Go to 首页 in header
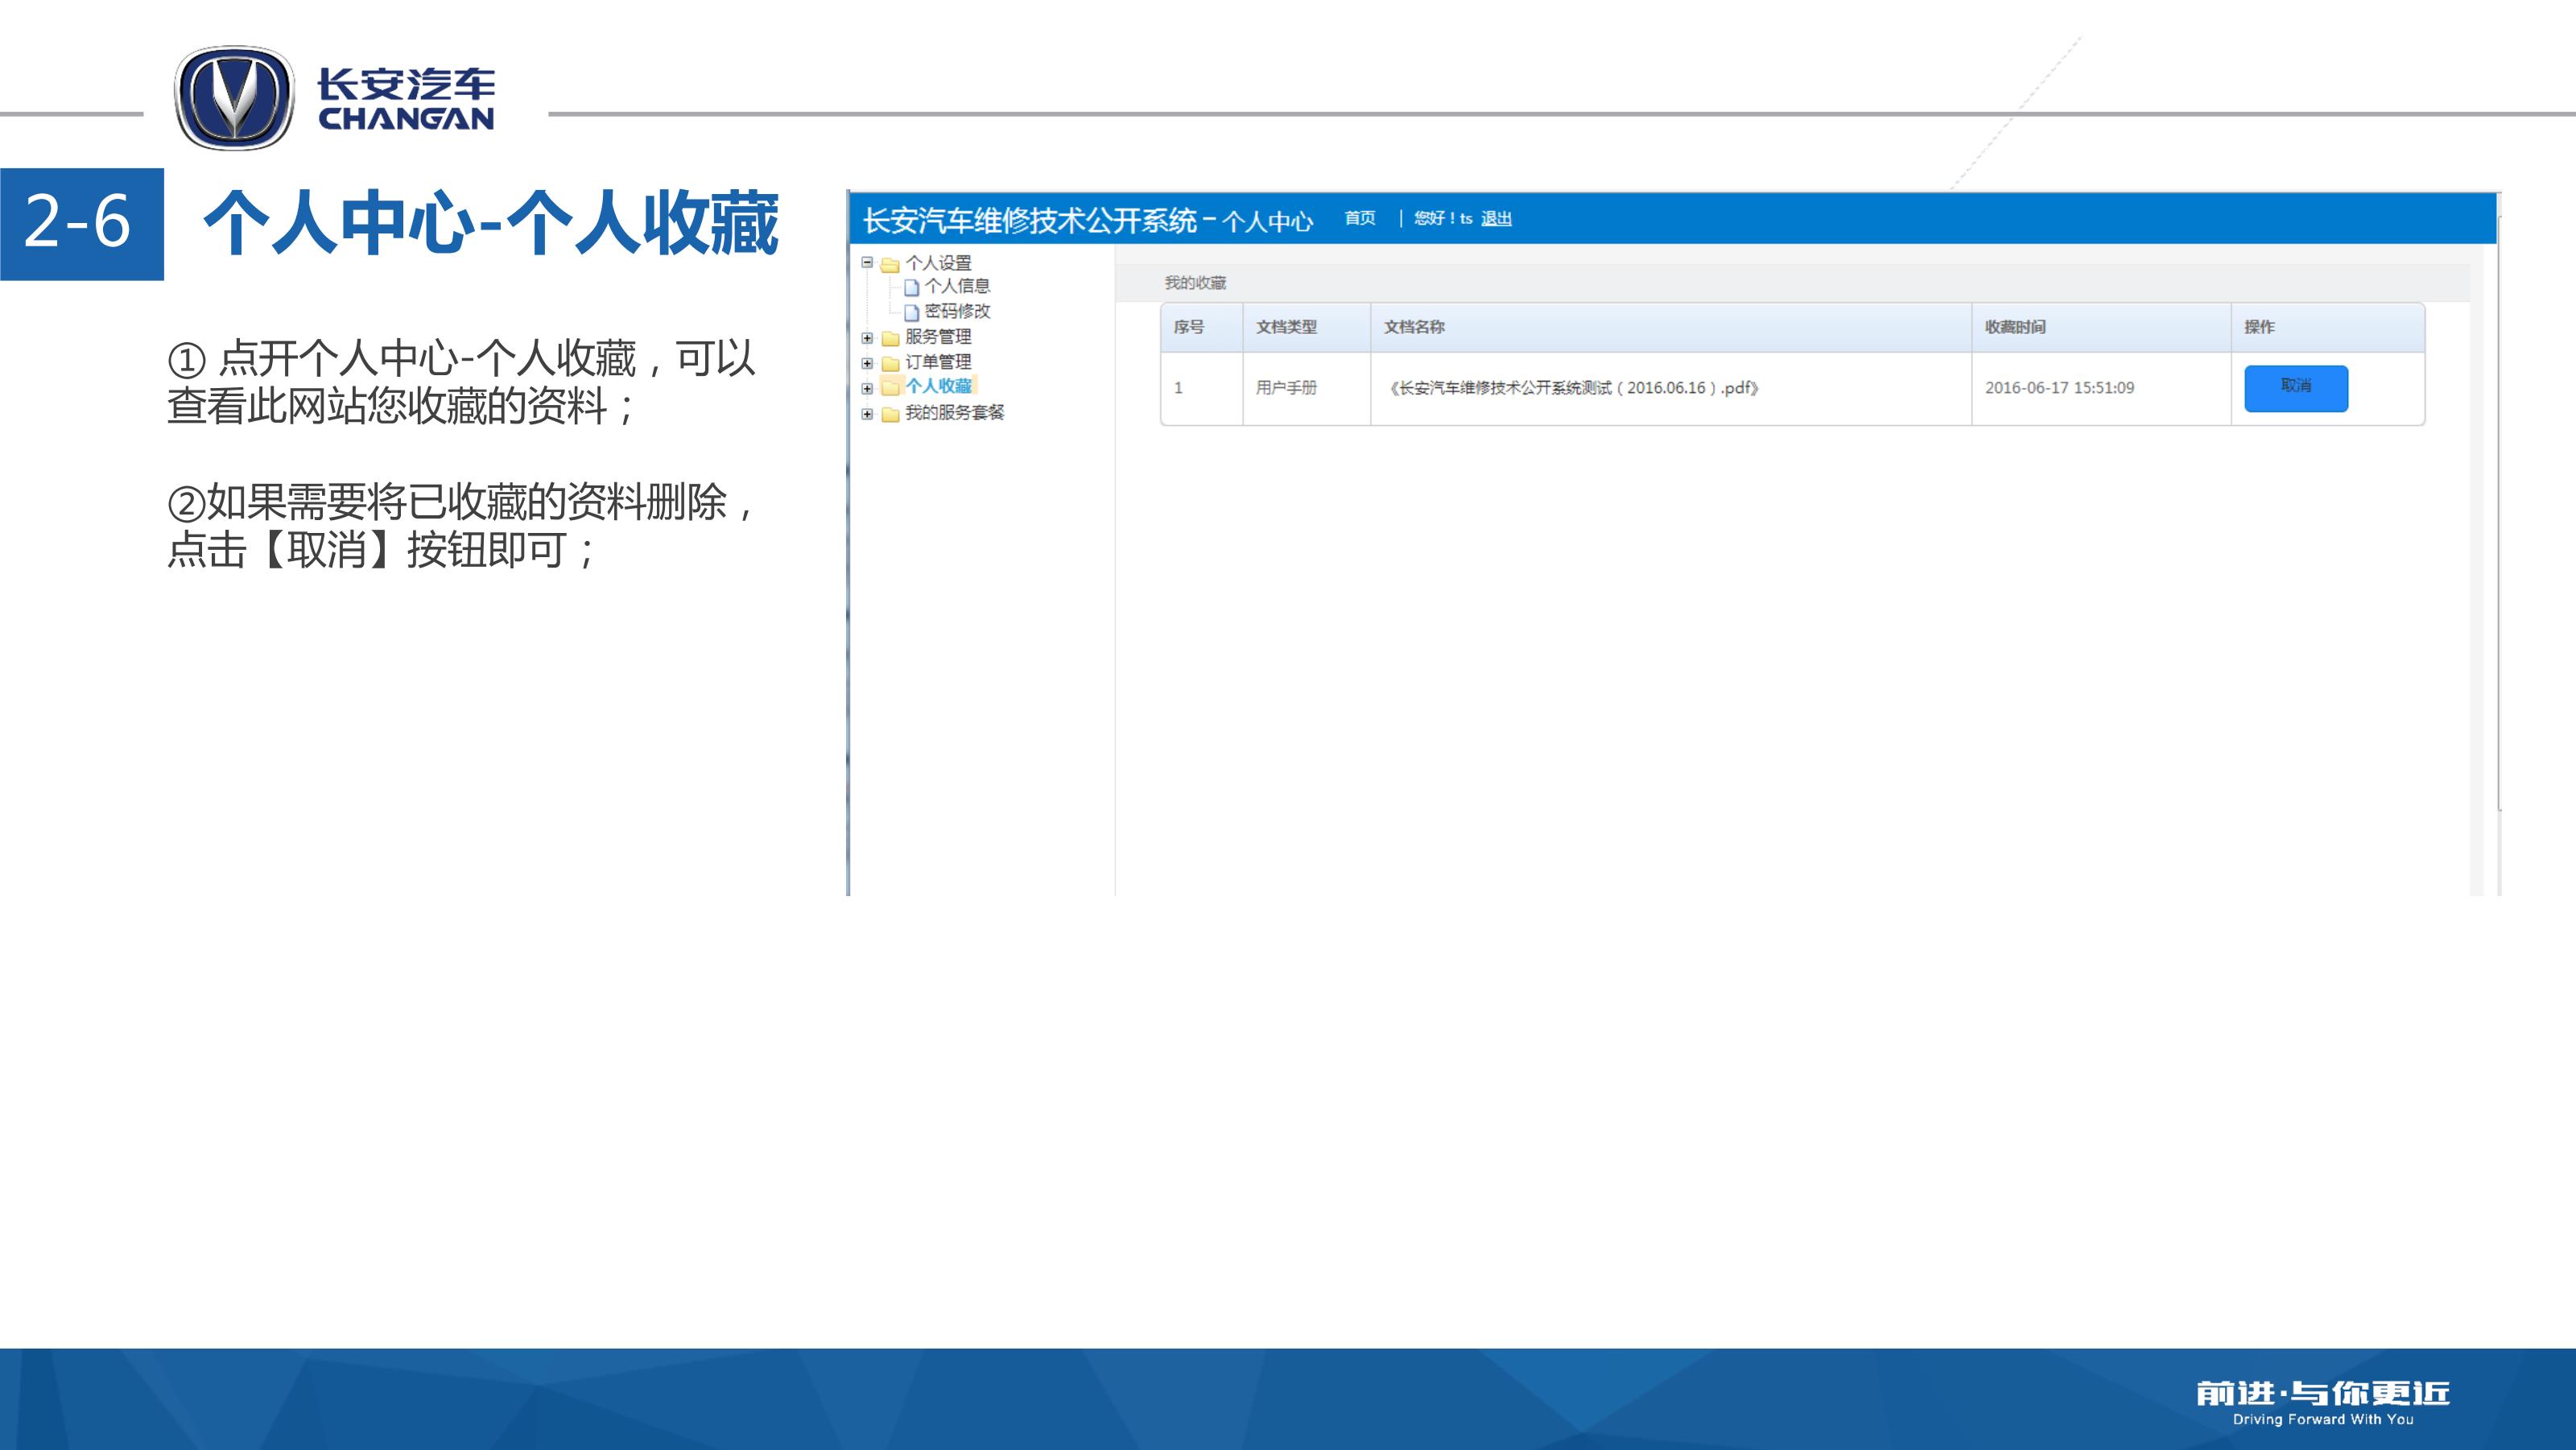Viewport: 2576px width, 1450px height. click(x=1359, y=218)
